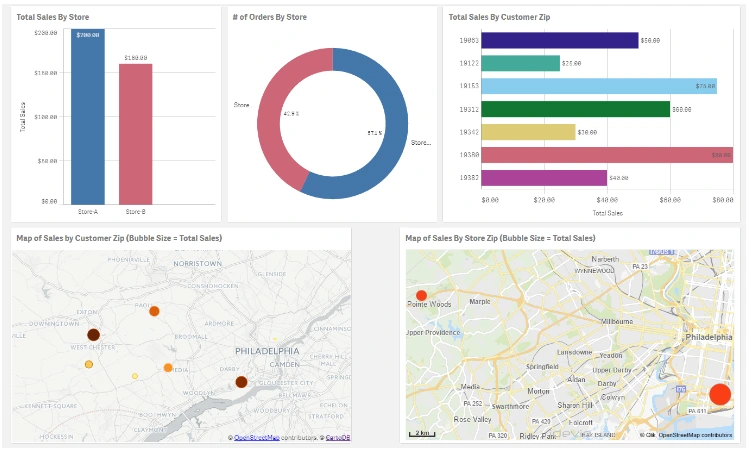Select the teal 19122 bar

point(520,63)
